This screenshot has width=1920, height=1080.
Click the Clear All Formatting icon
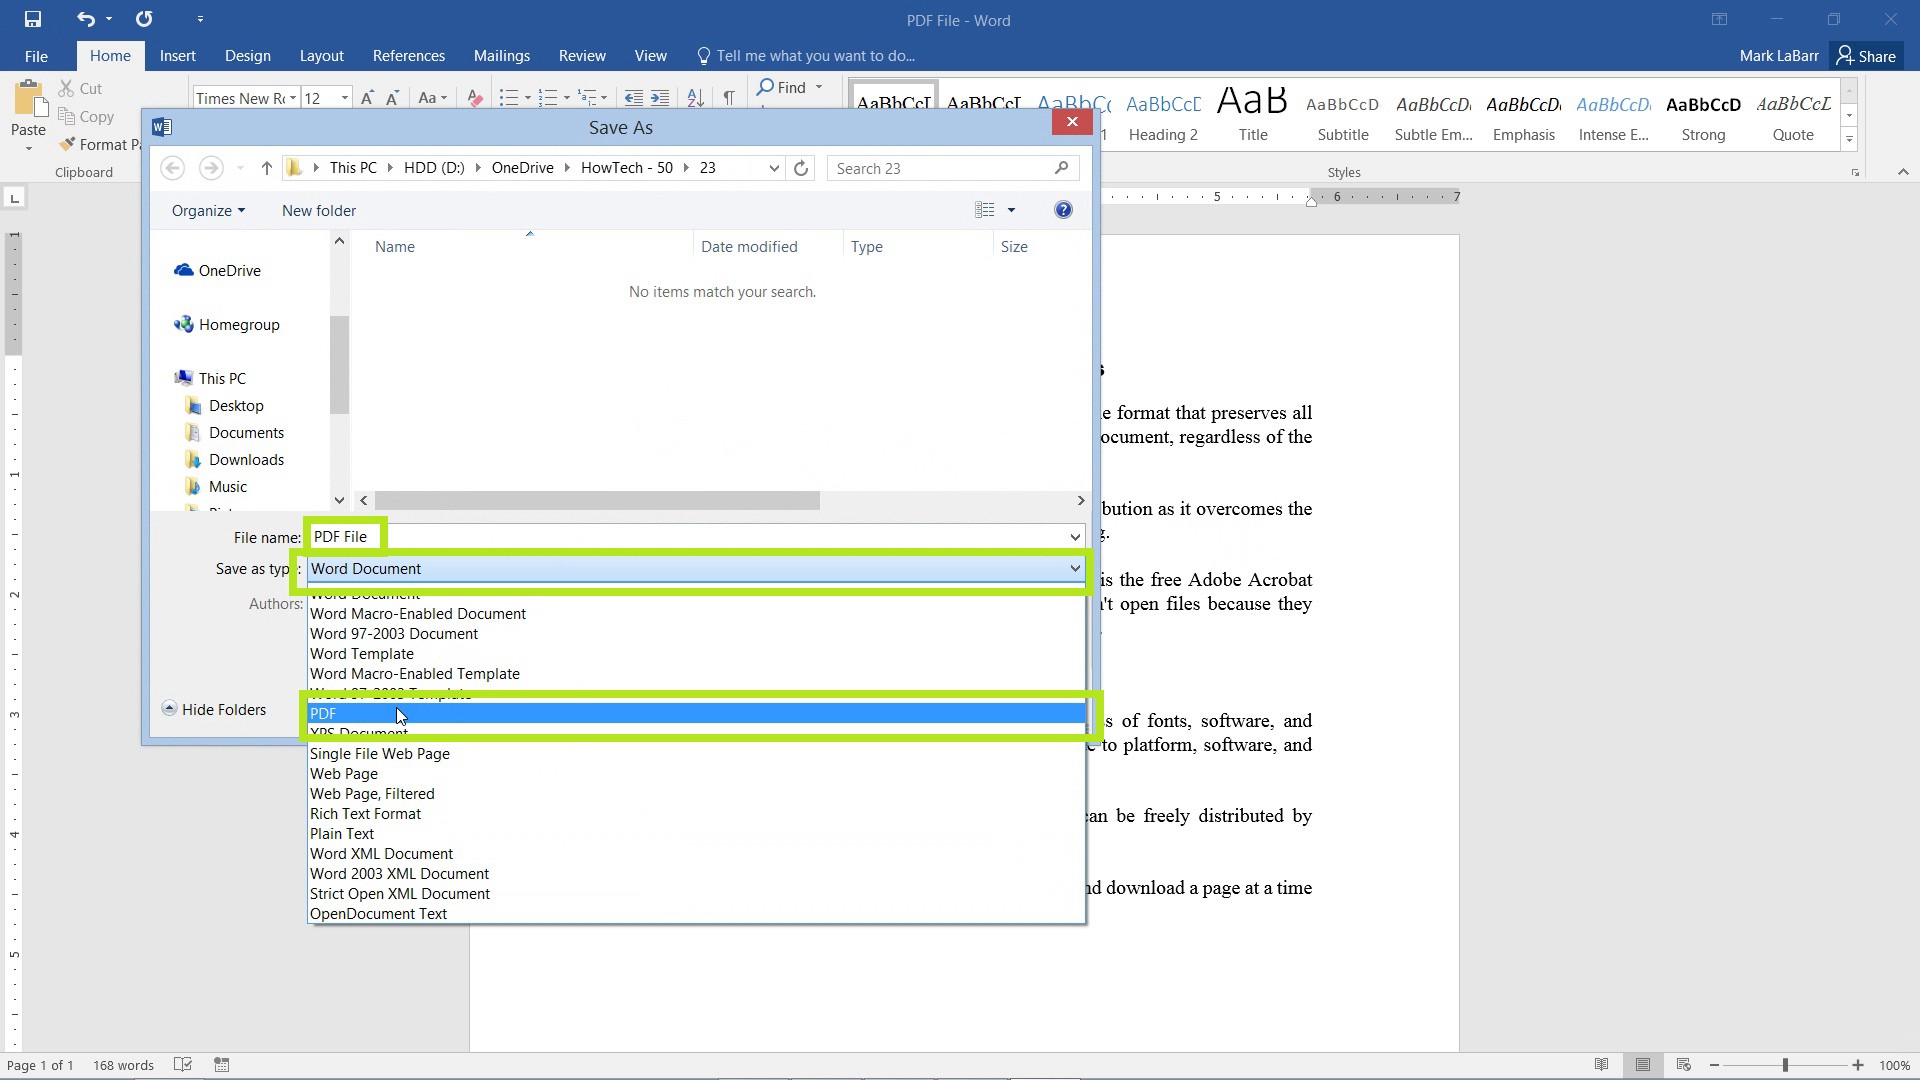coord(474,97)
